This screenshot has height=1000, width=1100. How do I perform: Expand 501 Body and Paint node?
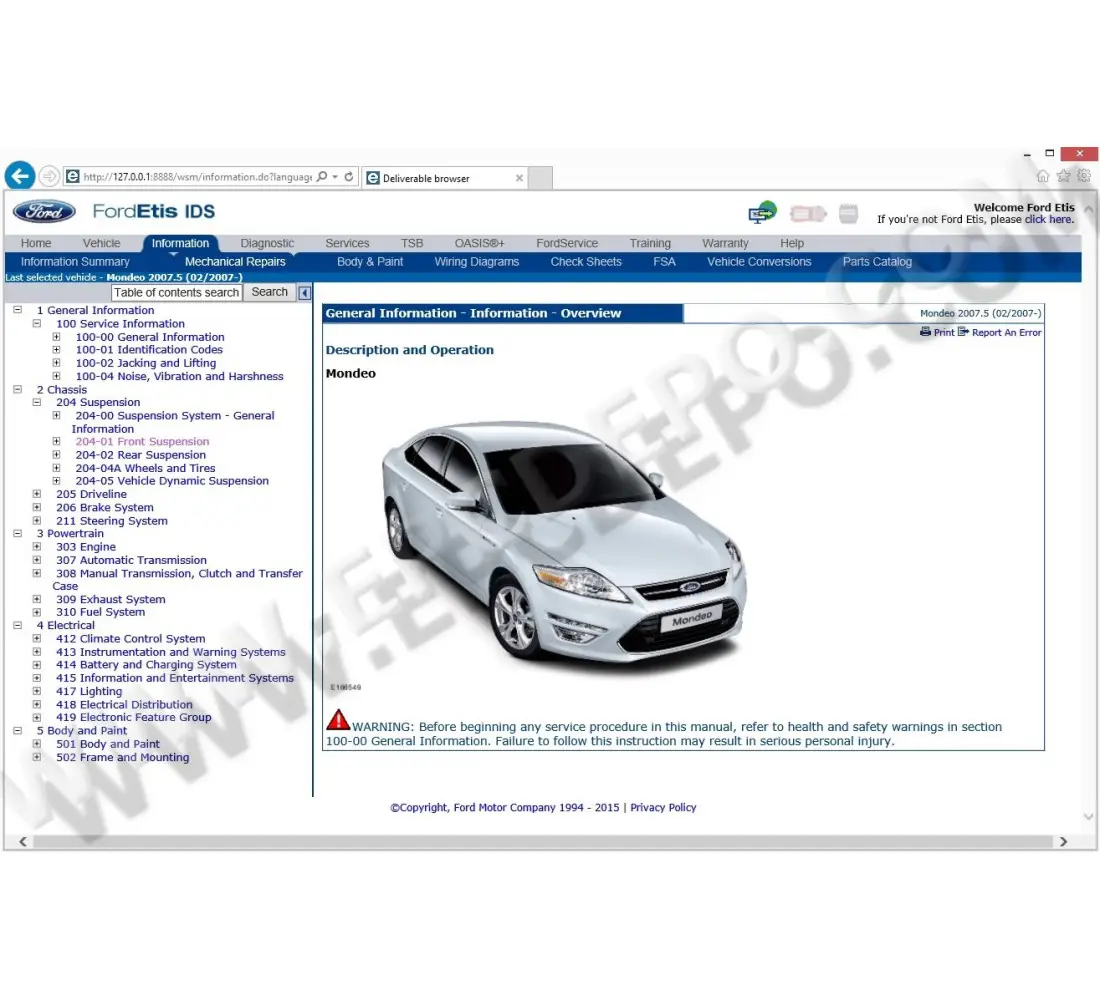tap(36, 744)
